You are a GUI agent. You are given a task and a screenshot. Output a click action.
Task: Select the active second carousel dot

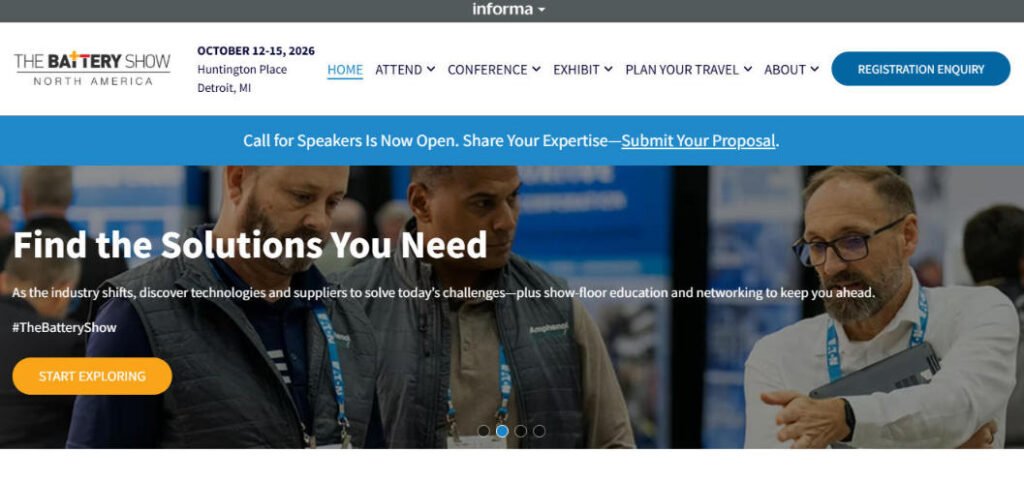tap(502, 431)
